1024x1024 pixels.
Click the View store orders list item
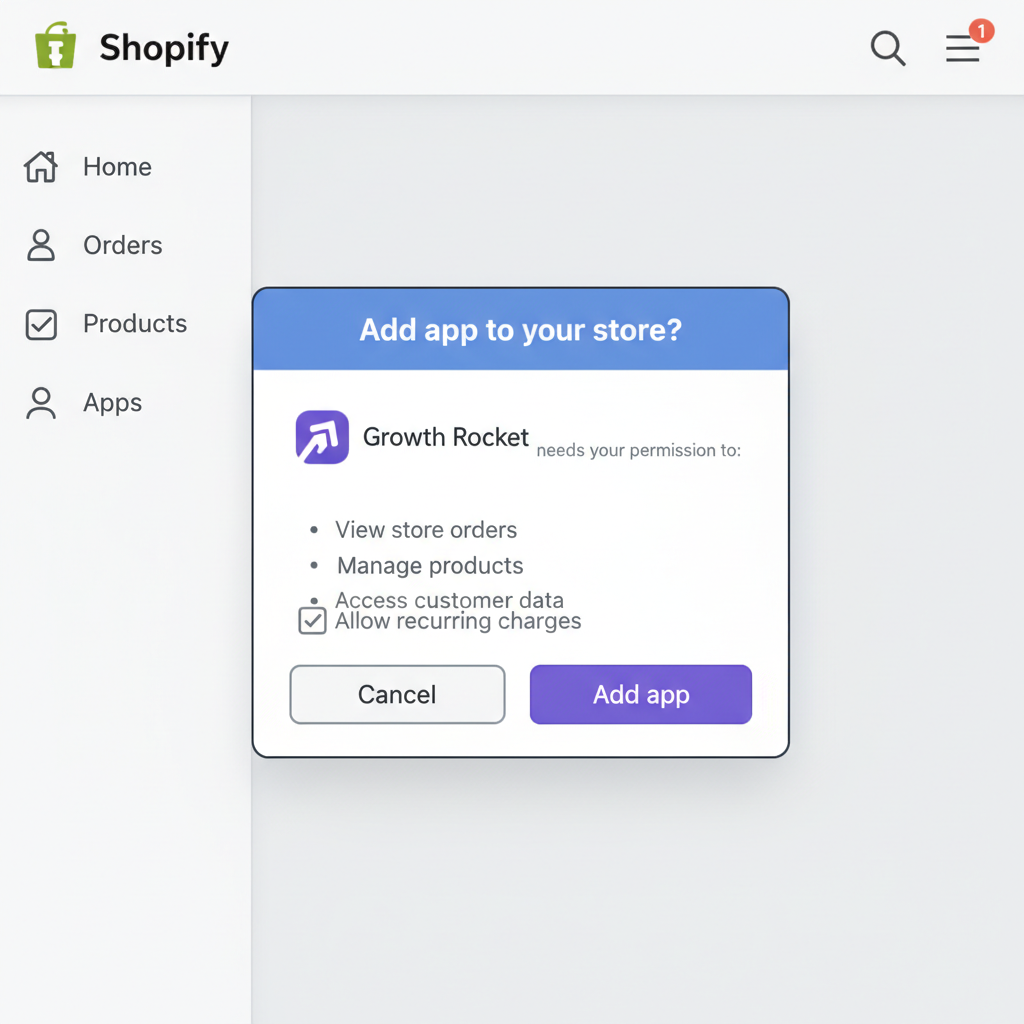(426, 530)
